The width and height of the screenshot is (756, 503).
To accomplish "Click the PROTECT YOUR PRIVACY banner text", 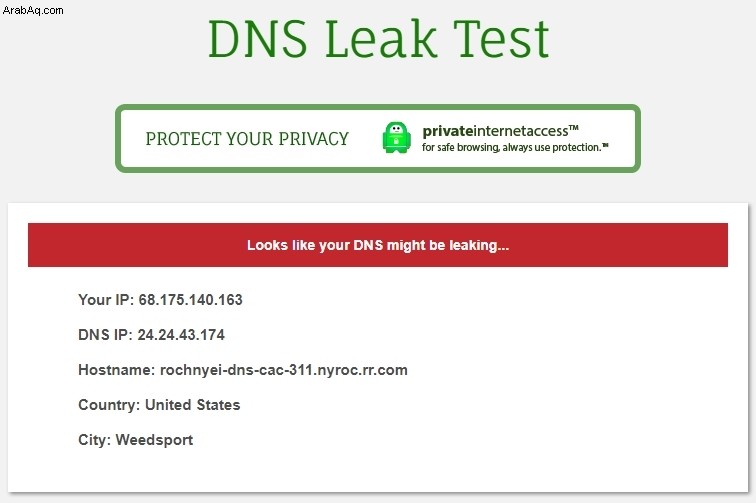I will click(247, 138).
